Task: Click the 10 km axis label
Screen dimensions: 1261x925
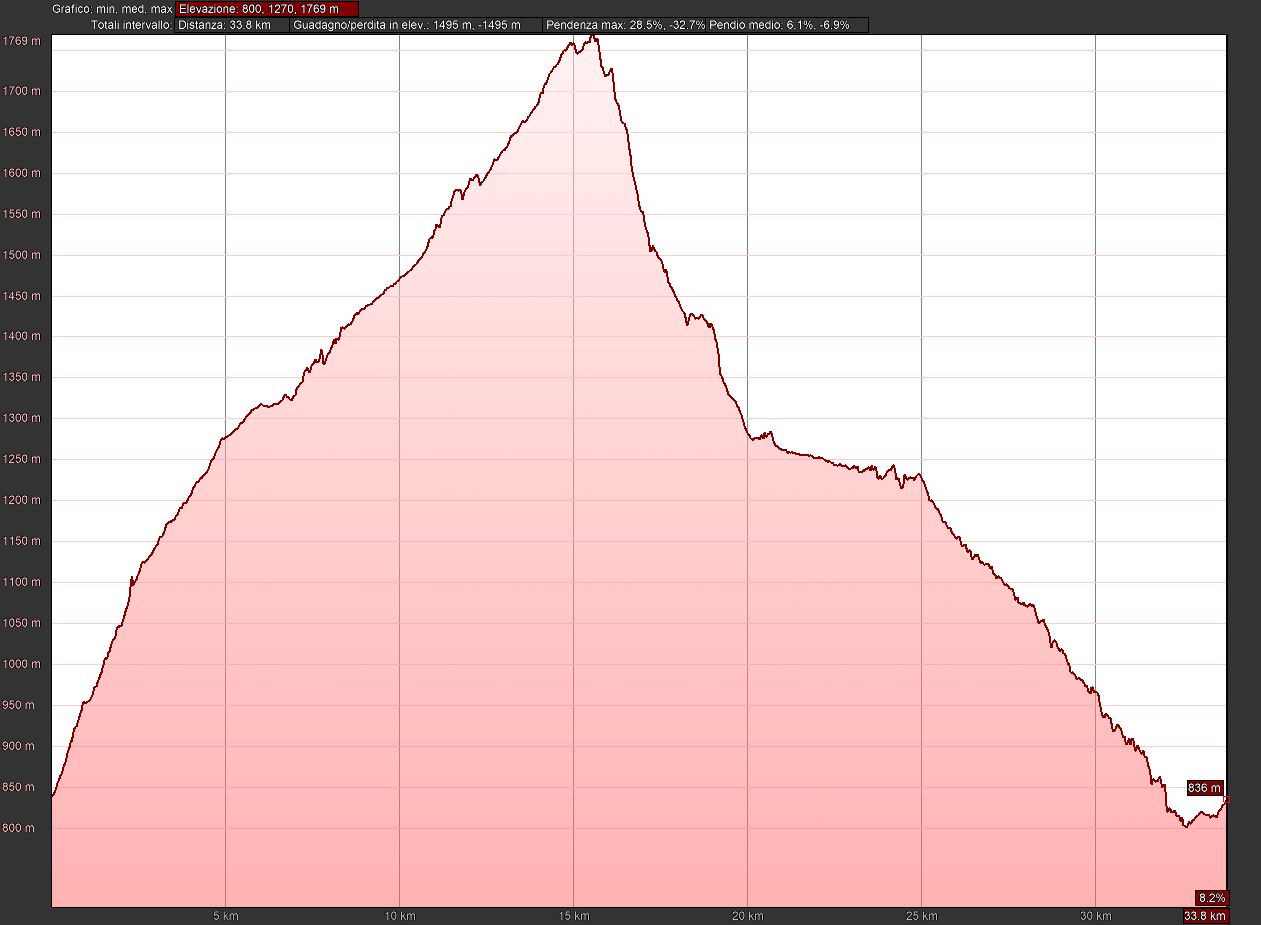Action: point(399,916)
